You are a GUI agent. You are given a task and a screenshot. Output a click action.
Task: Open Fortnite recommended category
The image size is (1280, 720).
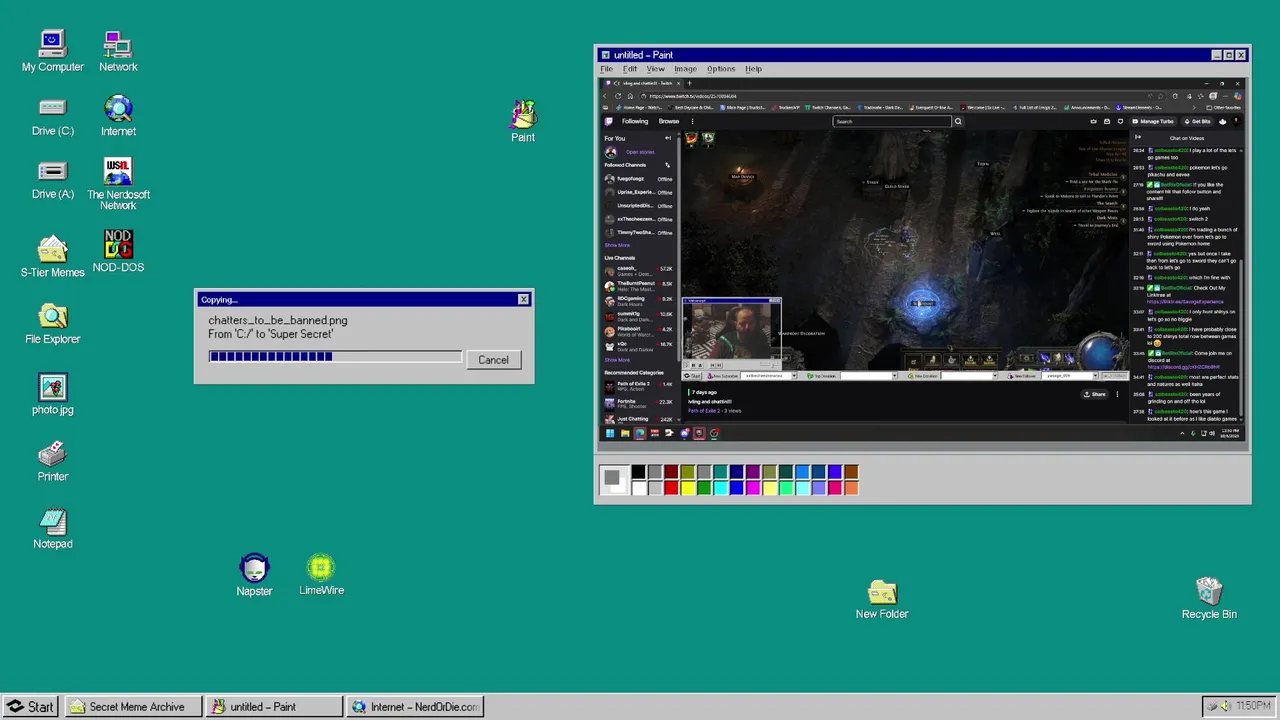(x=639, y=404)
